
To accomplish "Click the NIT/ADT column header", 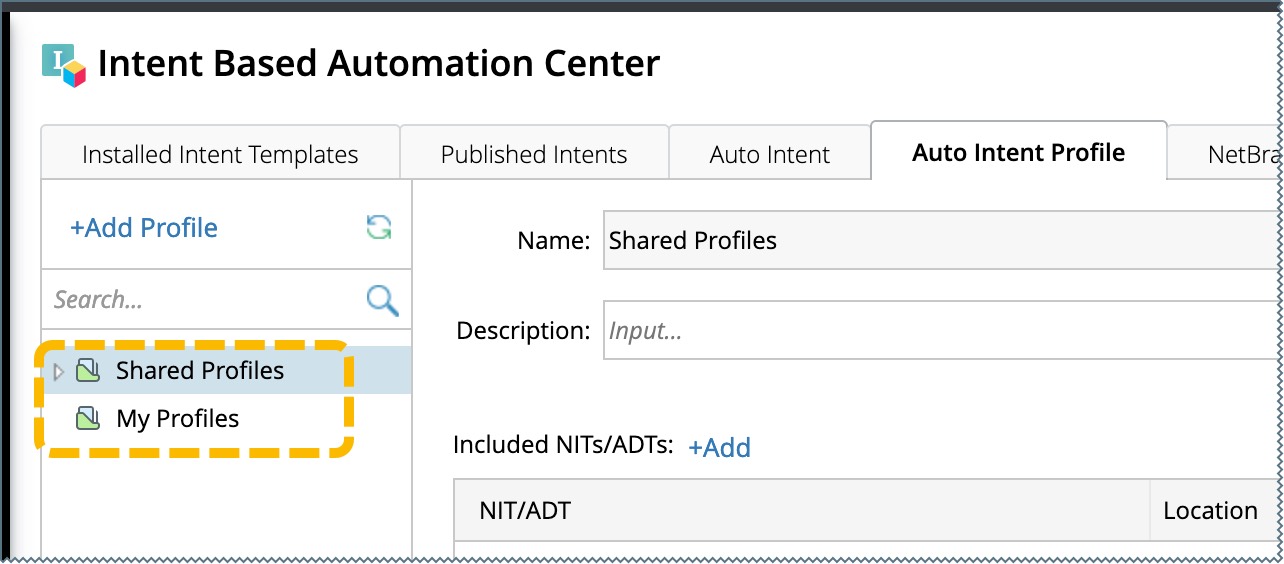I will (800, 511).
